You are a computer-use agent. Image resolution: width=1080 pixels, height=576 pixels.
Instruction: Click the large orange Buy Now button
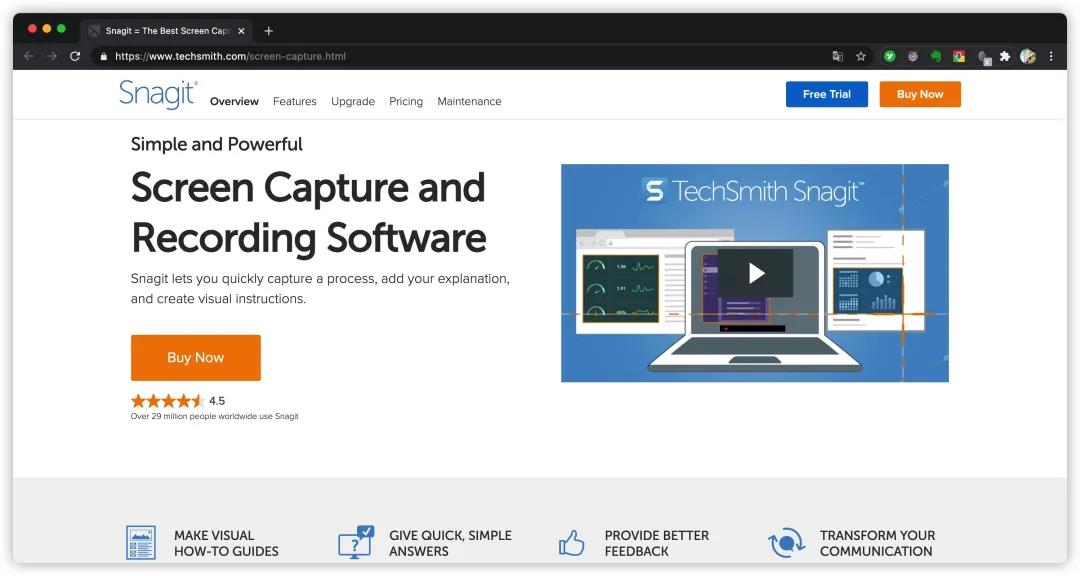[x=196, y=358]
